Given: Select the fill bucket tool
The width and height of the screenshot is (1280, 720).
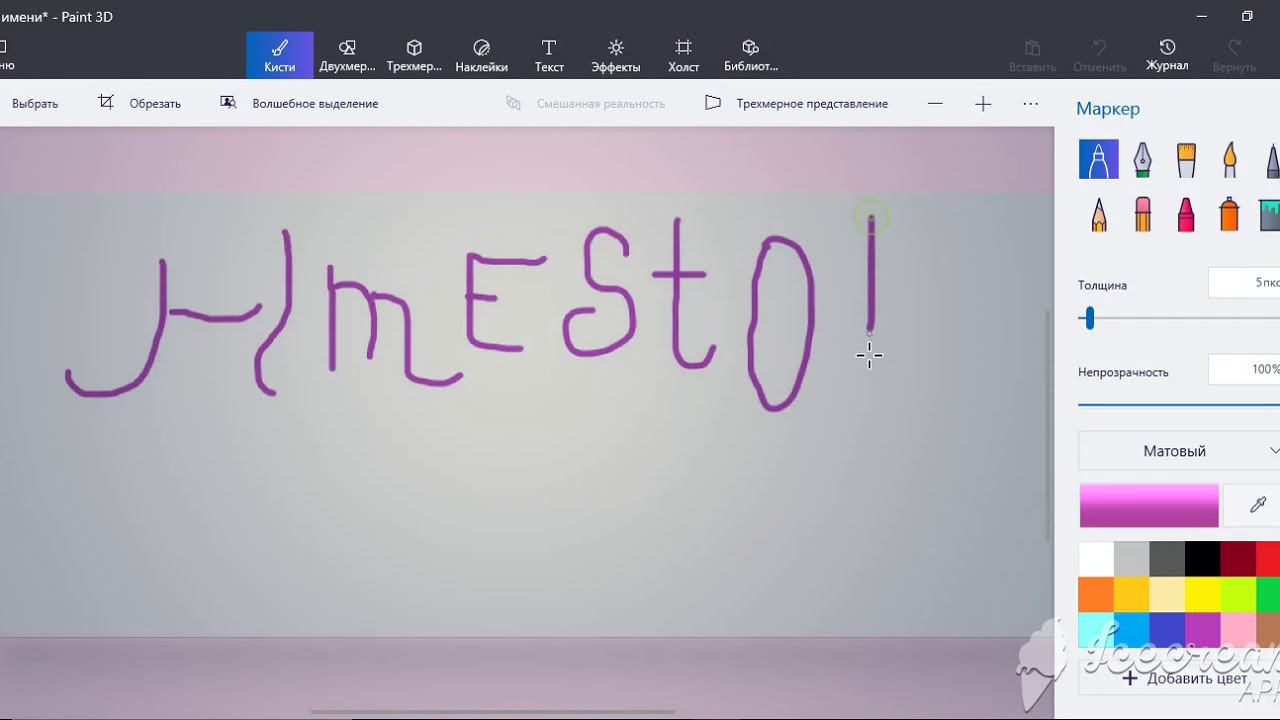Looking at the screenshot, I should [1268, 214].
